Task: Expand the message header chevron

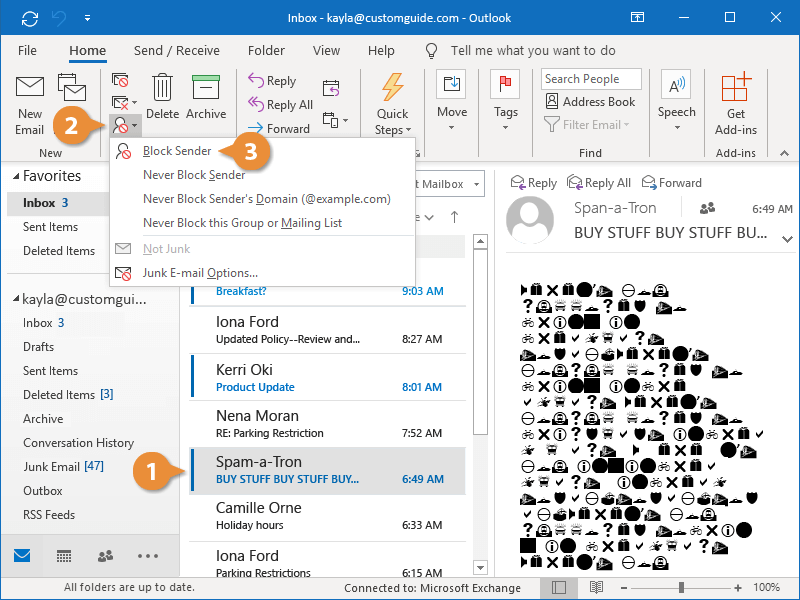Action: point(787,239)
